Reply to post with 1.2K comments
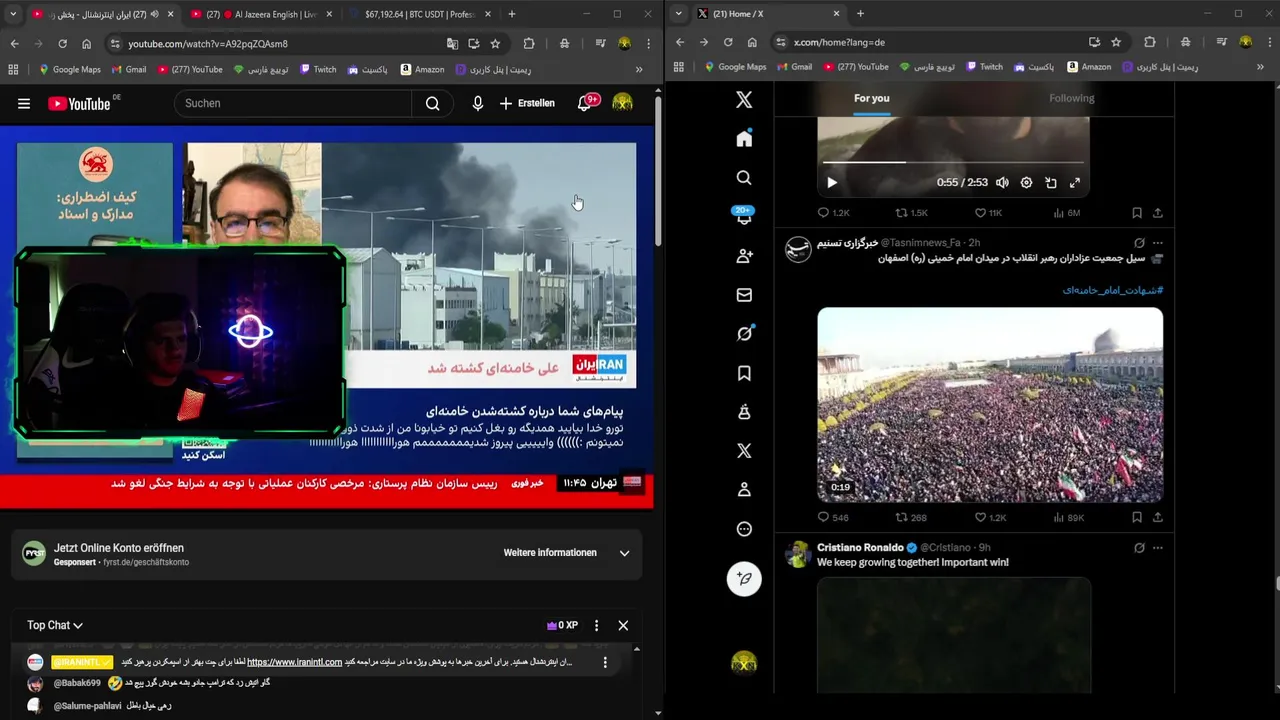 click(833, 213)
